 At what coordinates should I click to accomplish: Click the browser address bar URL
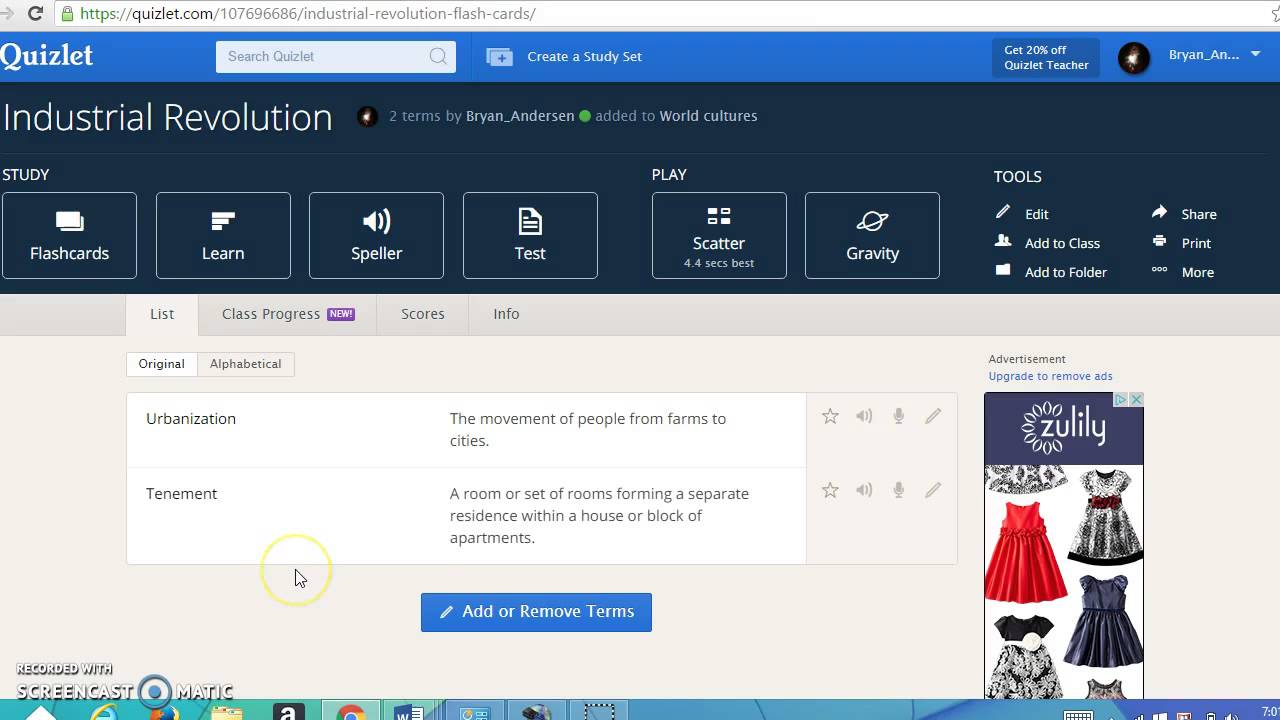(308, 14)
